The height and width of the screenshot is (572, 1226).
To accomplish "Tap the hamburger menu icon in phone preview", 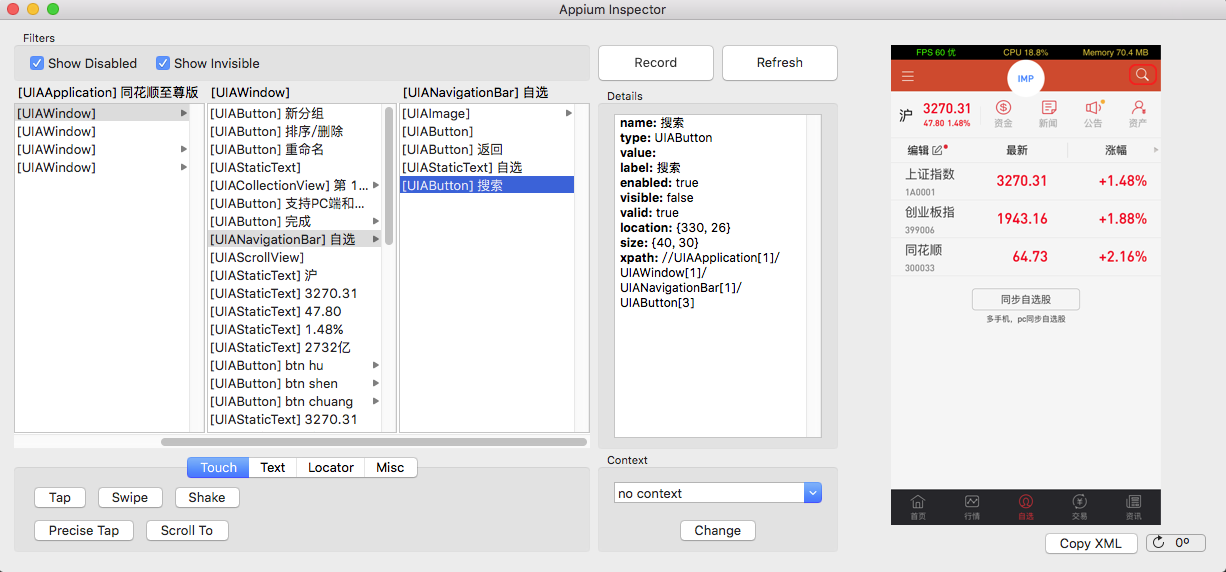I will (908, 76).
